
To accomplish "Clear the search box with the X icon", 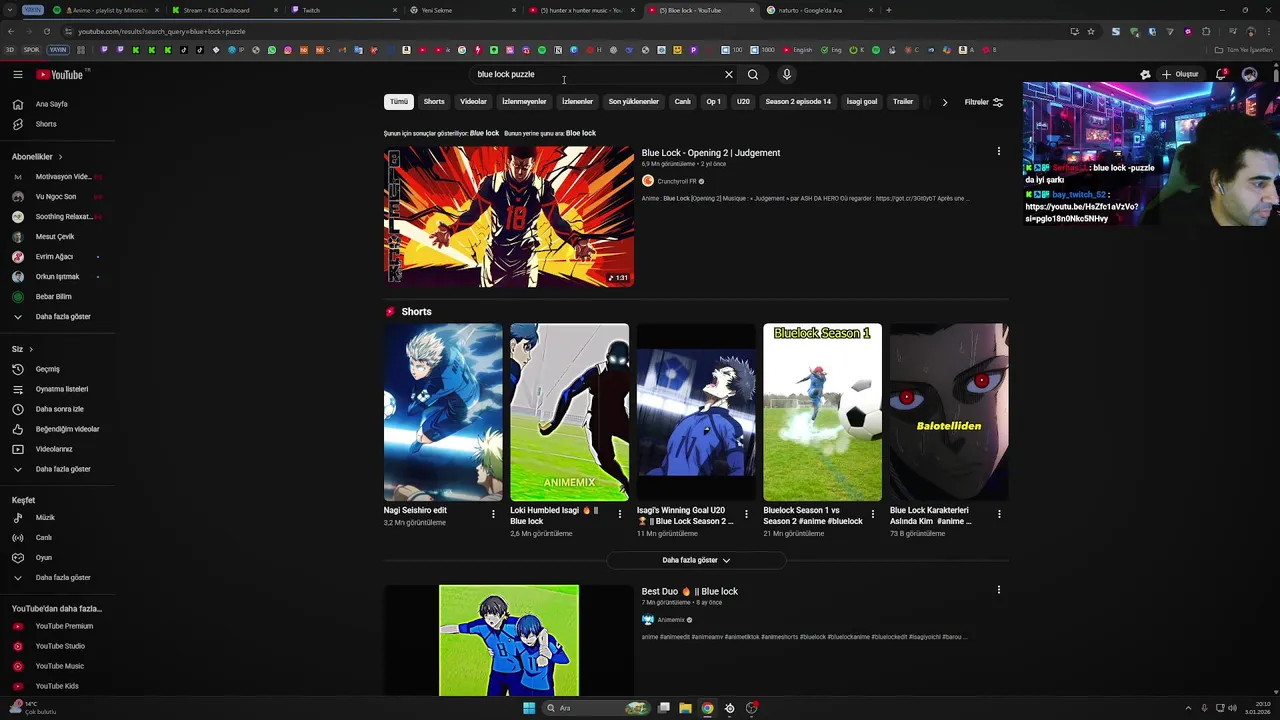I will [729, 74].
